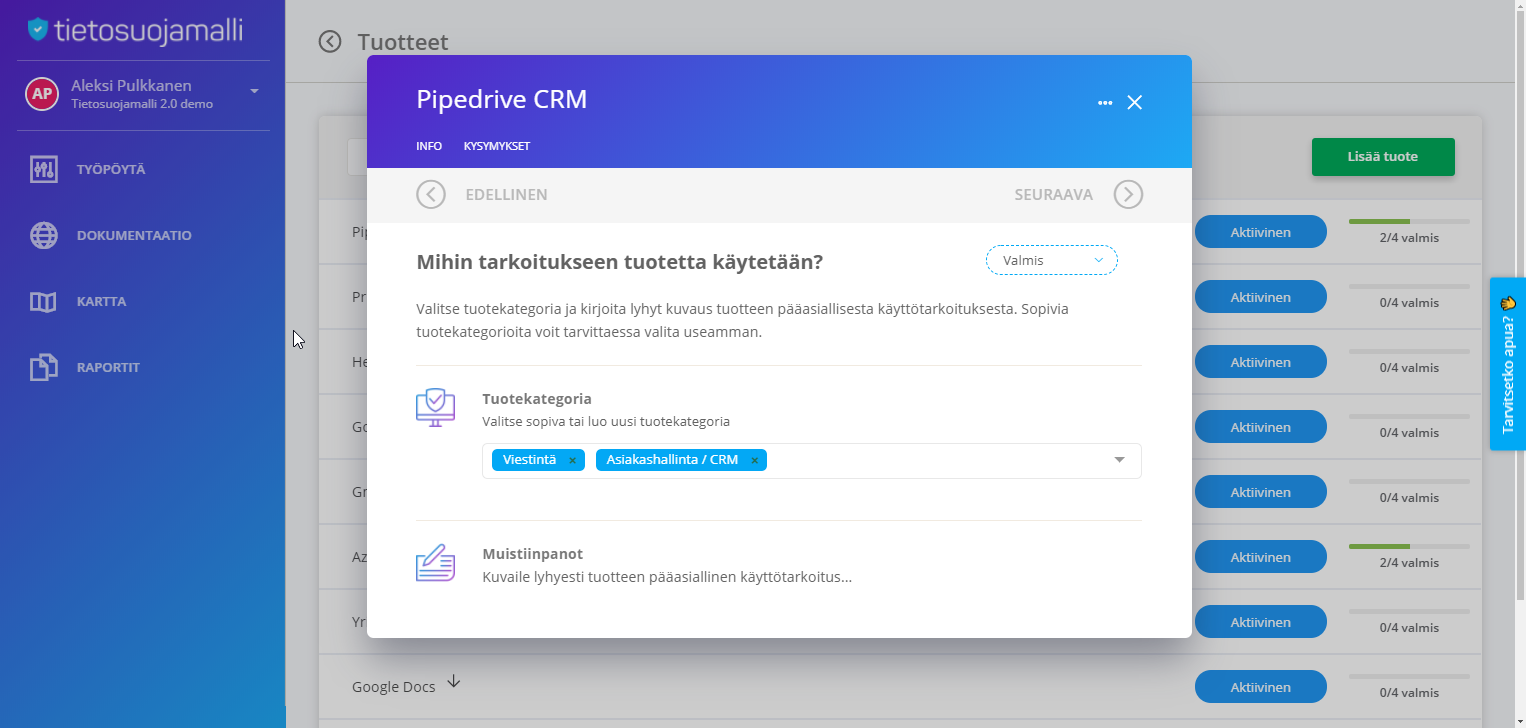Screen dimensions: 1526x728
Task: Select TYÖPÖYTÄ in the sidebar
Action: coord(111,169)
